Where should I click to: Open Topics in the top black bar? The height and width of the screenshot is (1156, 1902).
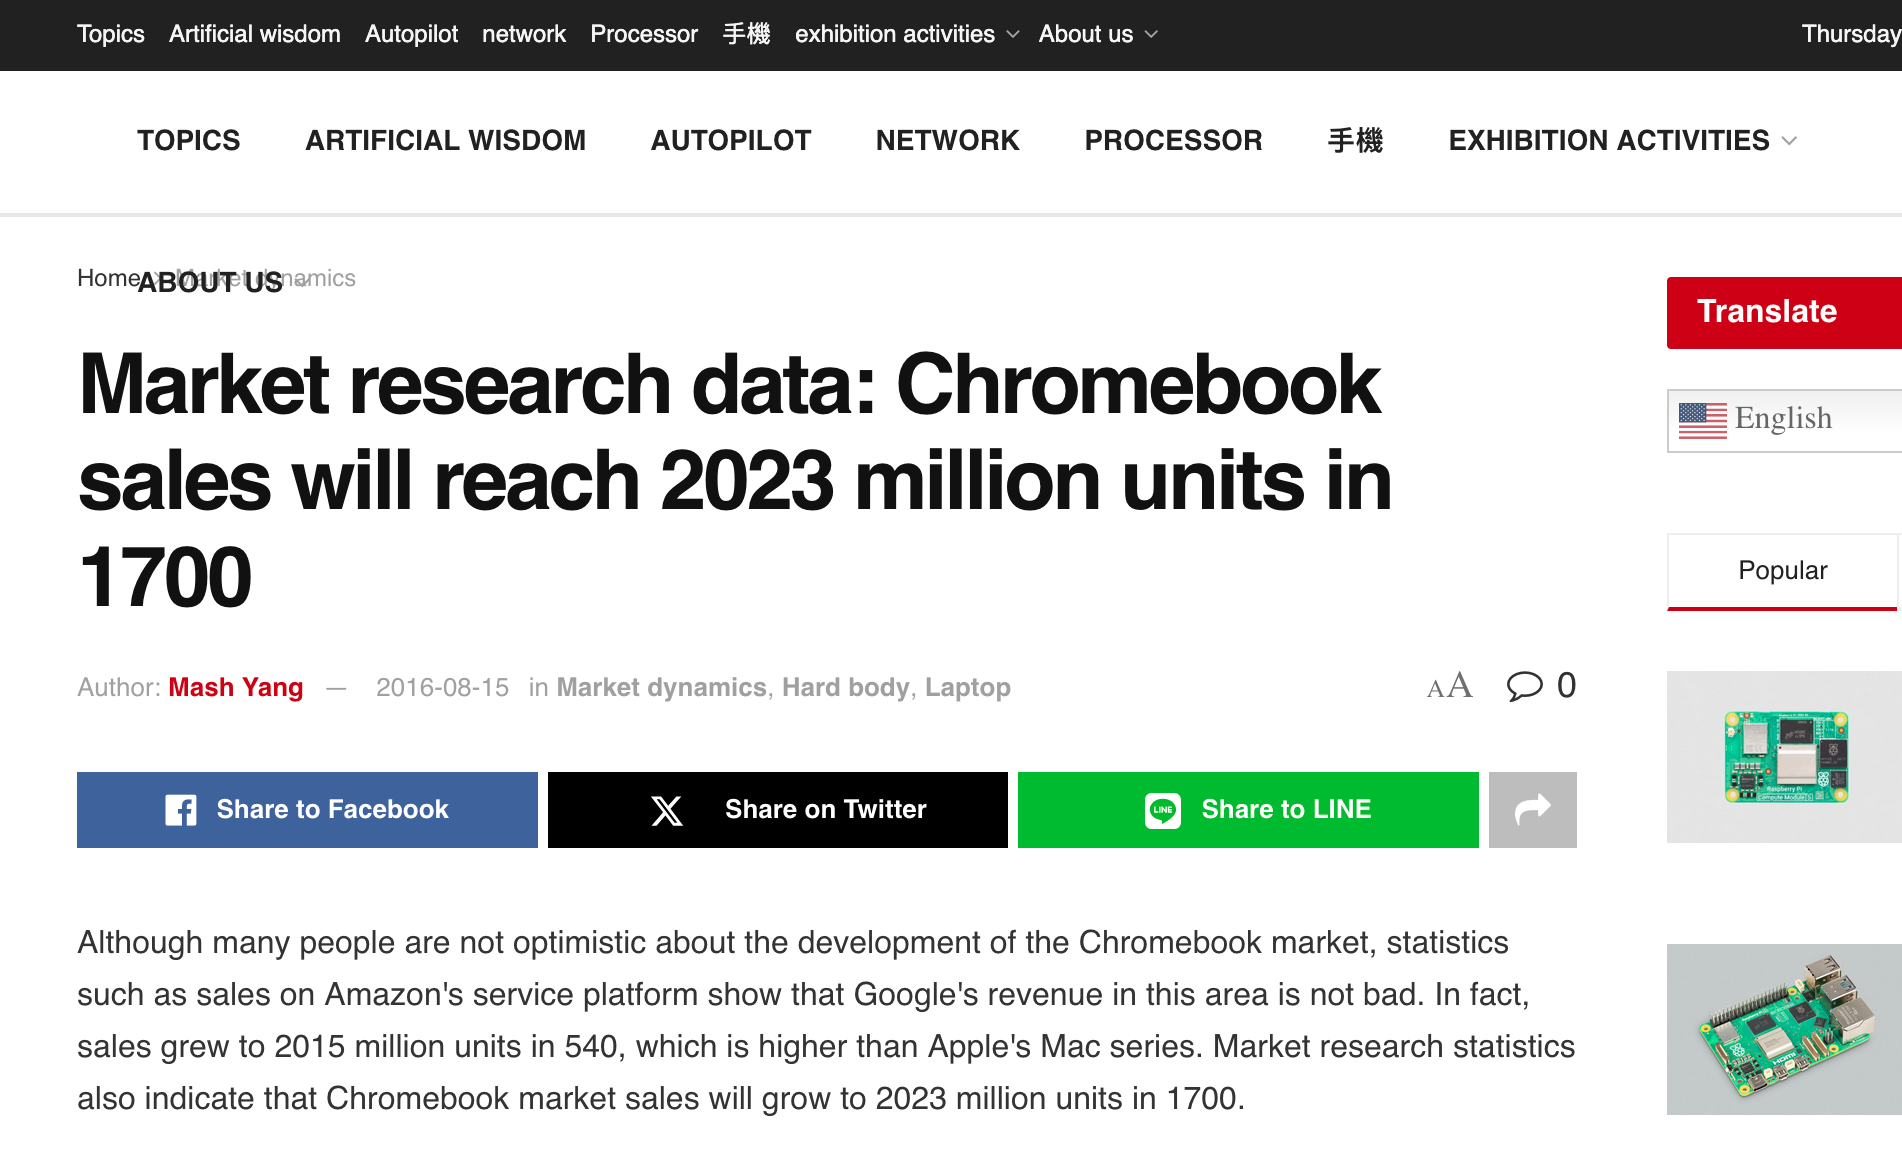(111, 34)
